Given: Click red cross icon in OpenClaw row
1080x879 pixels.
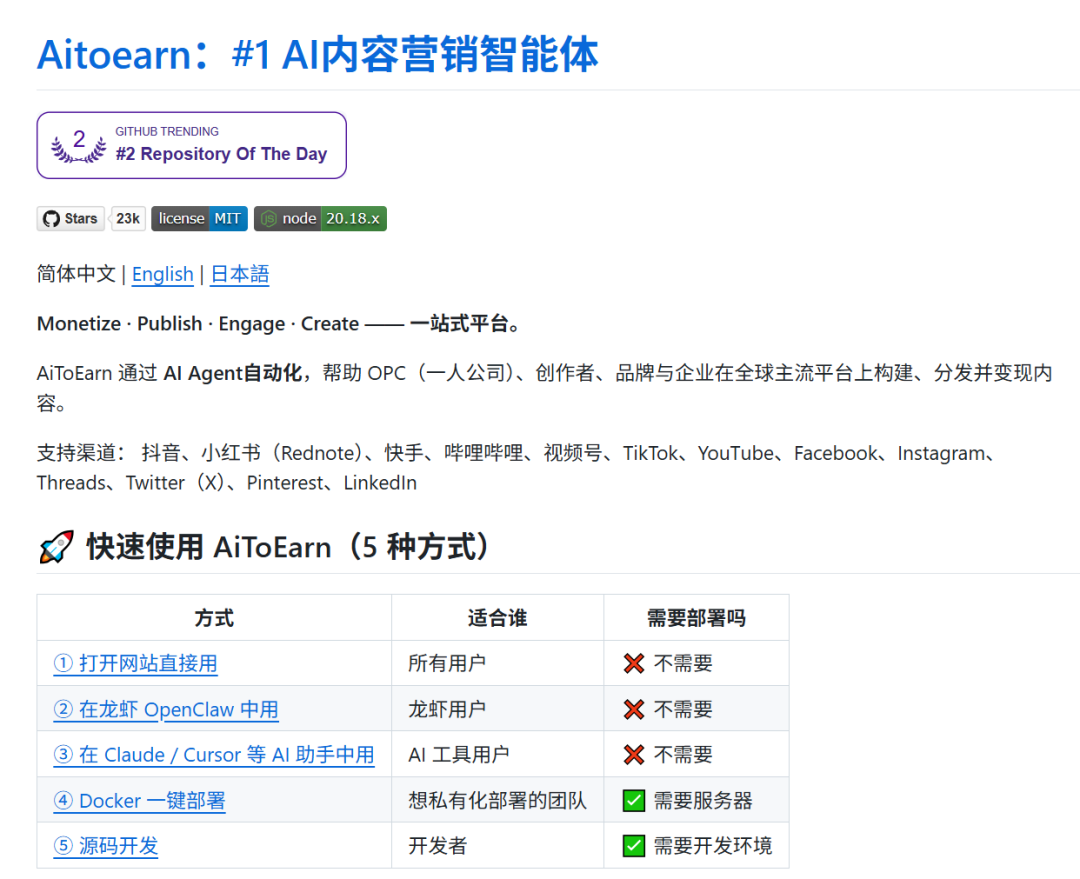Looking at the screenshot, I should click(634, 710).
